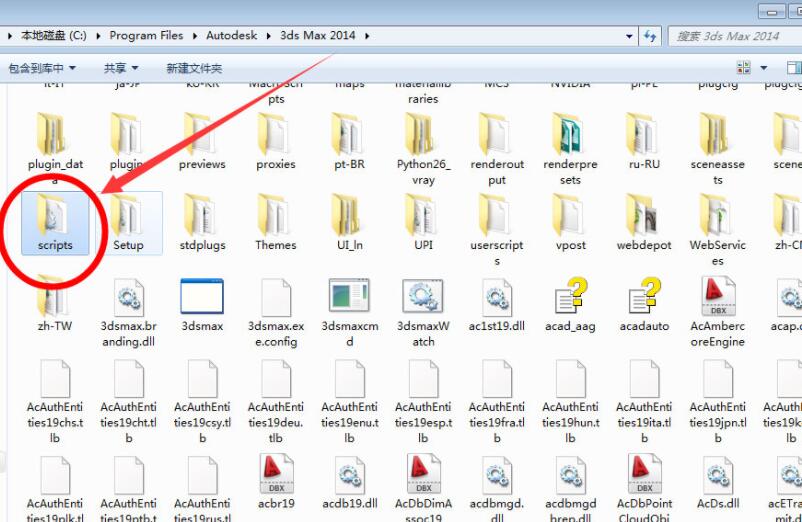This screenshot has width=802, height=522.
Task: Click the 新建文件夹 button
Action: click(194, 68)
